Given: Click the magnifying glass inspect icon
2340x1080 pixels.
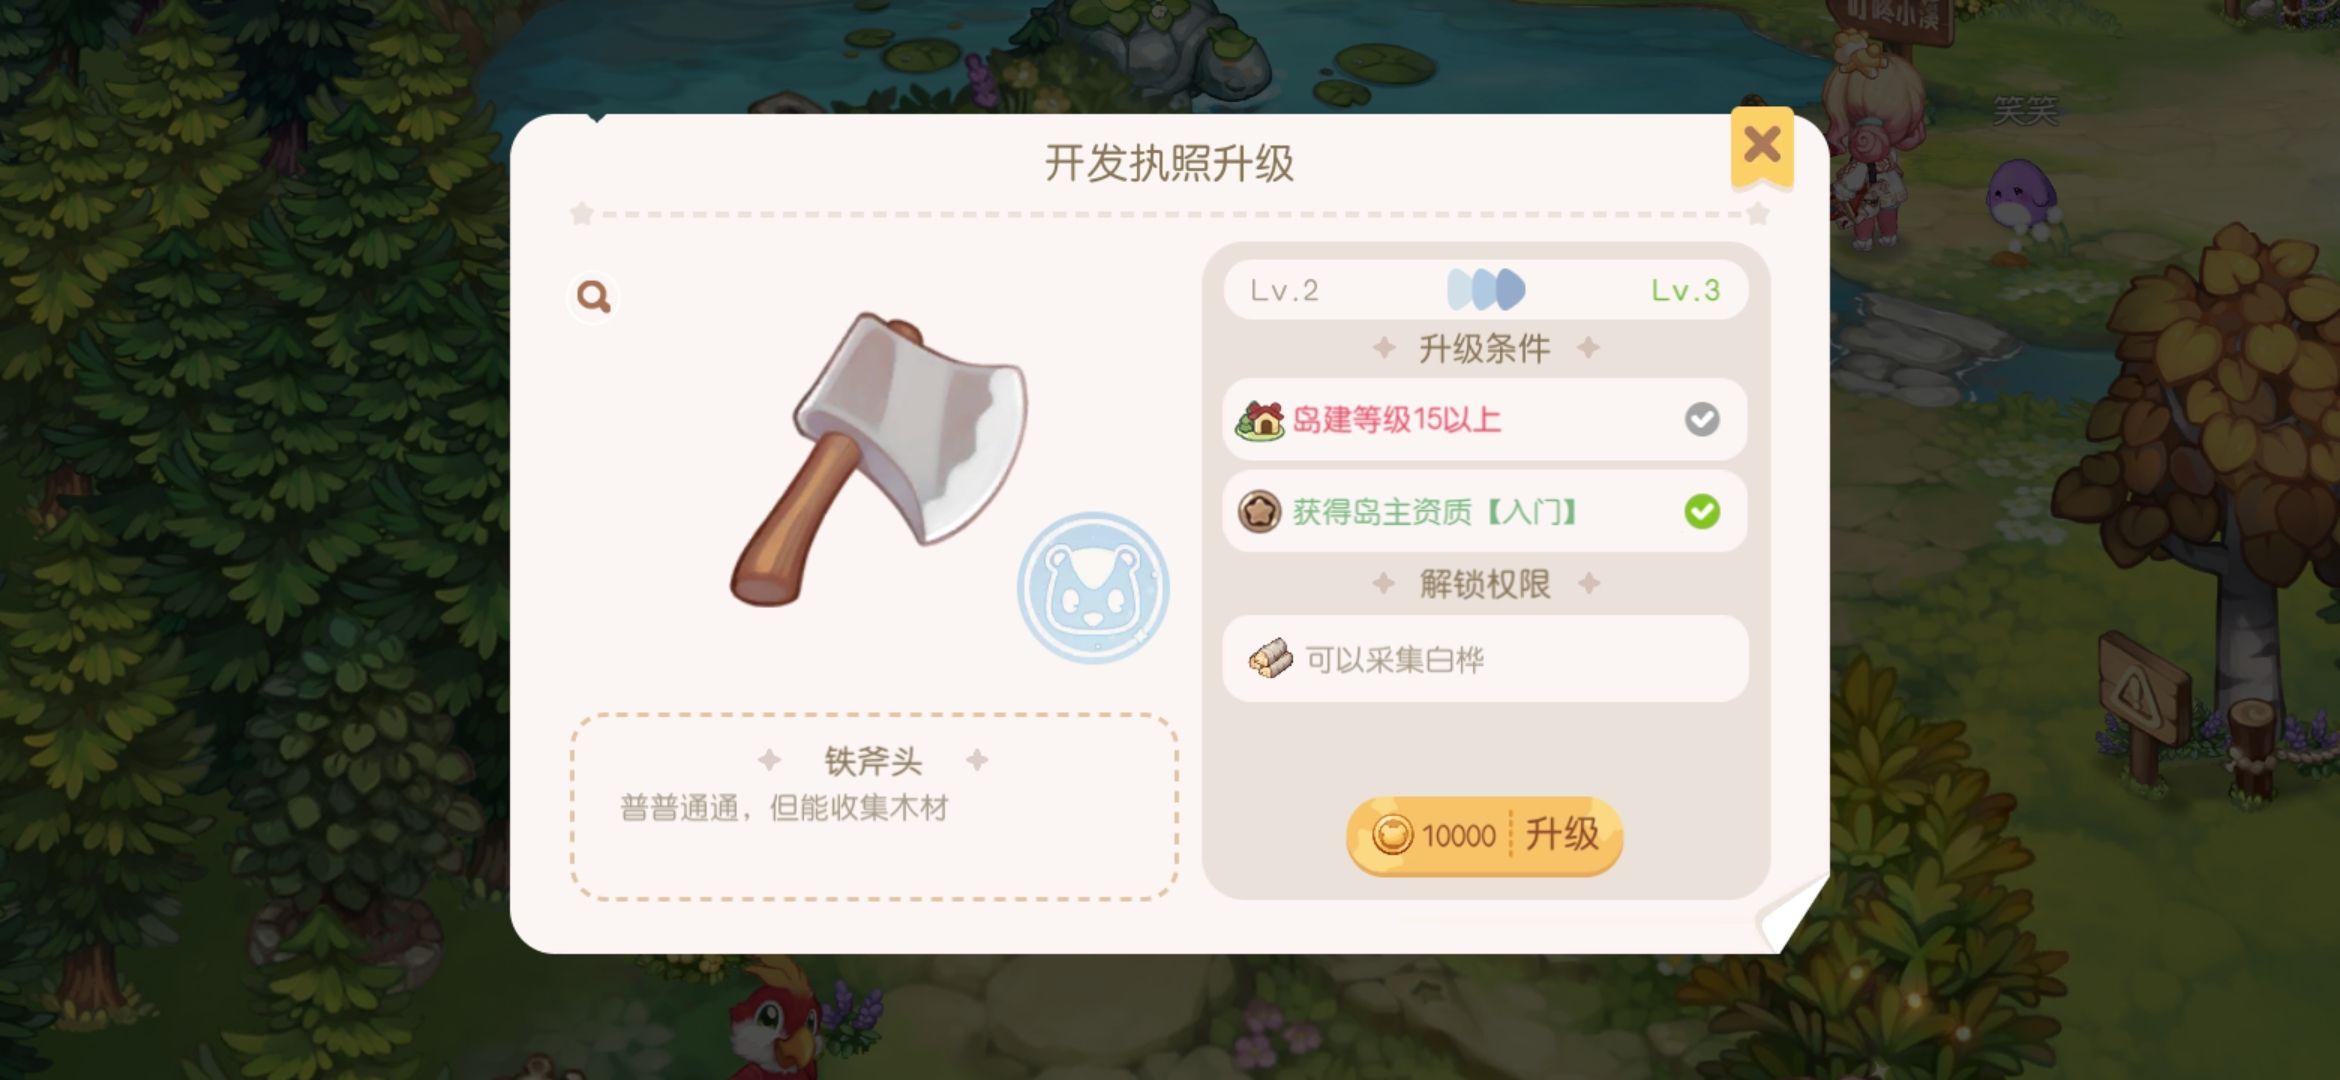Looking at the screenshot, I should [x=593, y=297].
